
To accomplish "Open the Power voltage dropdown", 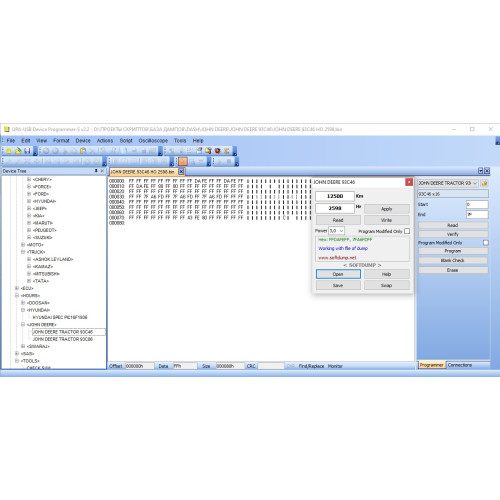I will (x=337, y=231).
